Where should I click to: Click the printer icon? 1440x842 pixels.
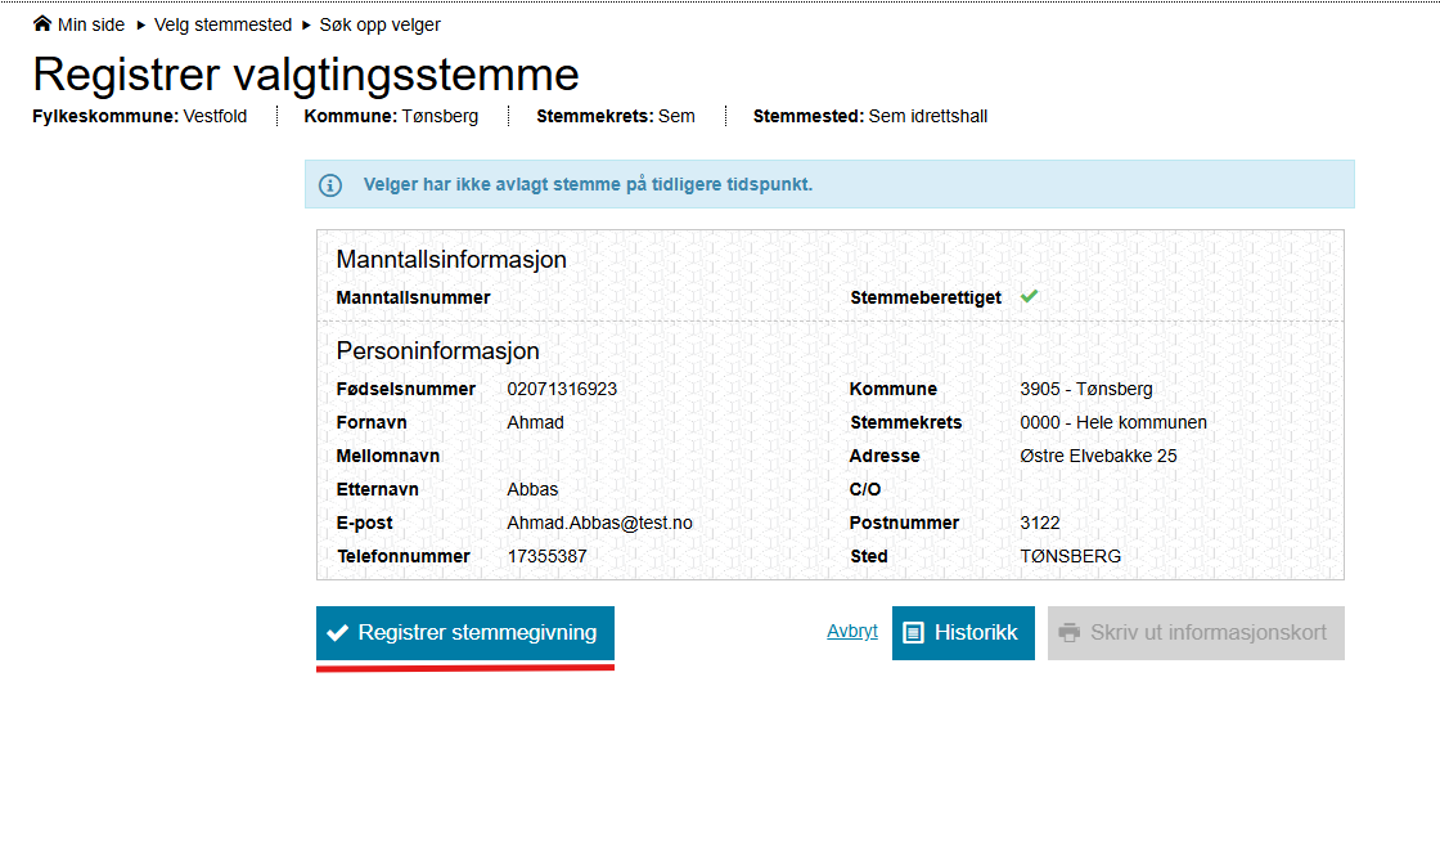(x=1069, y=632)
